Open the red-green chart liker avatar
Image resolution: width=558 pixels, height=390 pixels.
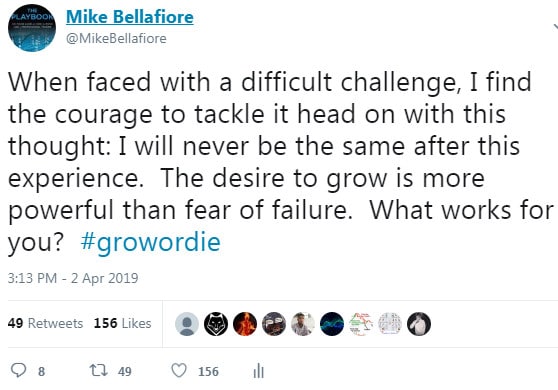click(x=361, y=324)
